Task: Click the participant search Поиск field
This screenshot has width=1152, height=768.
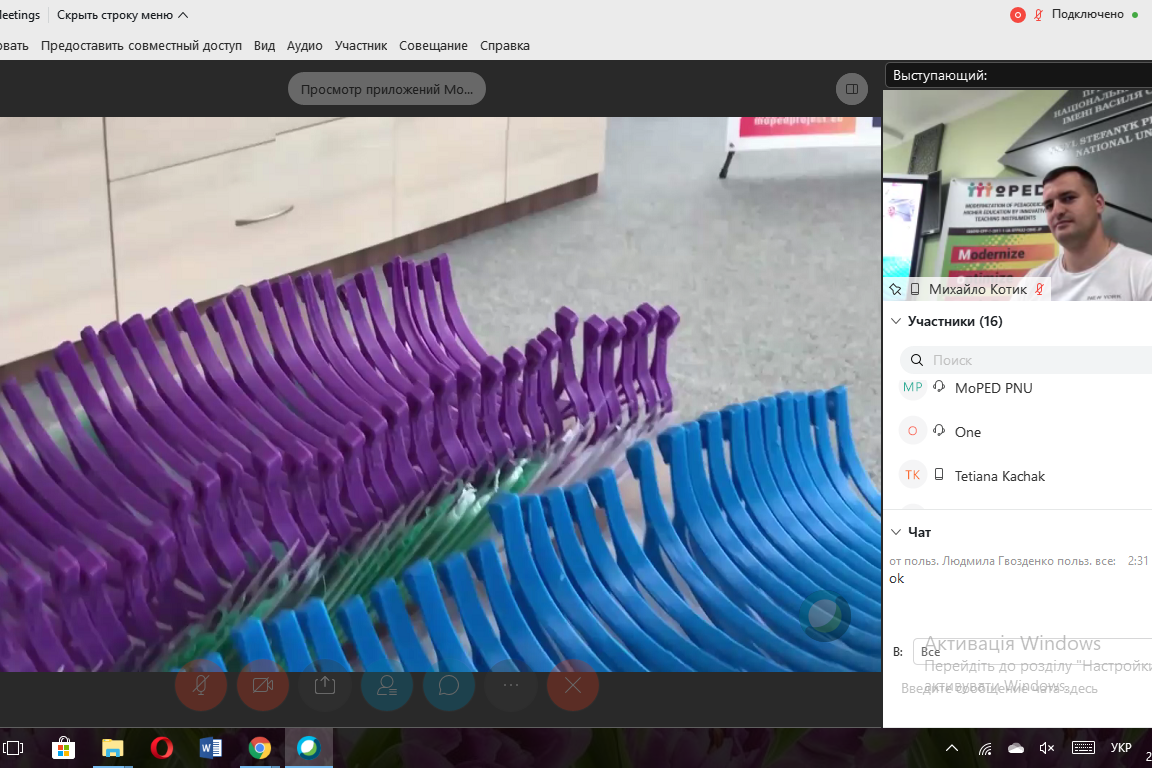Action: pyautogui.click(x=1030, y=360)
